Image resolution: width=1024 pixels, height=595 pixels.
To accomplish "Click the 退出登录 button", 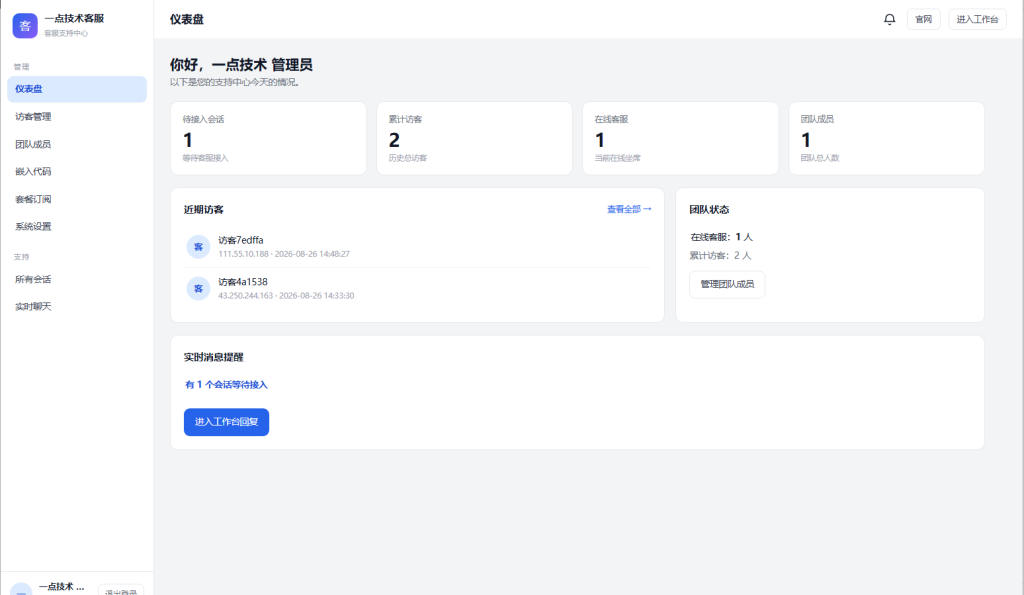I will point(121,590).
